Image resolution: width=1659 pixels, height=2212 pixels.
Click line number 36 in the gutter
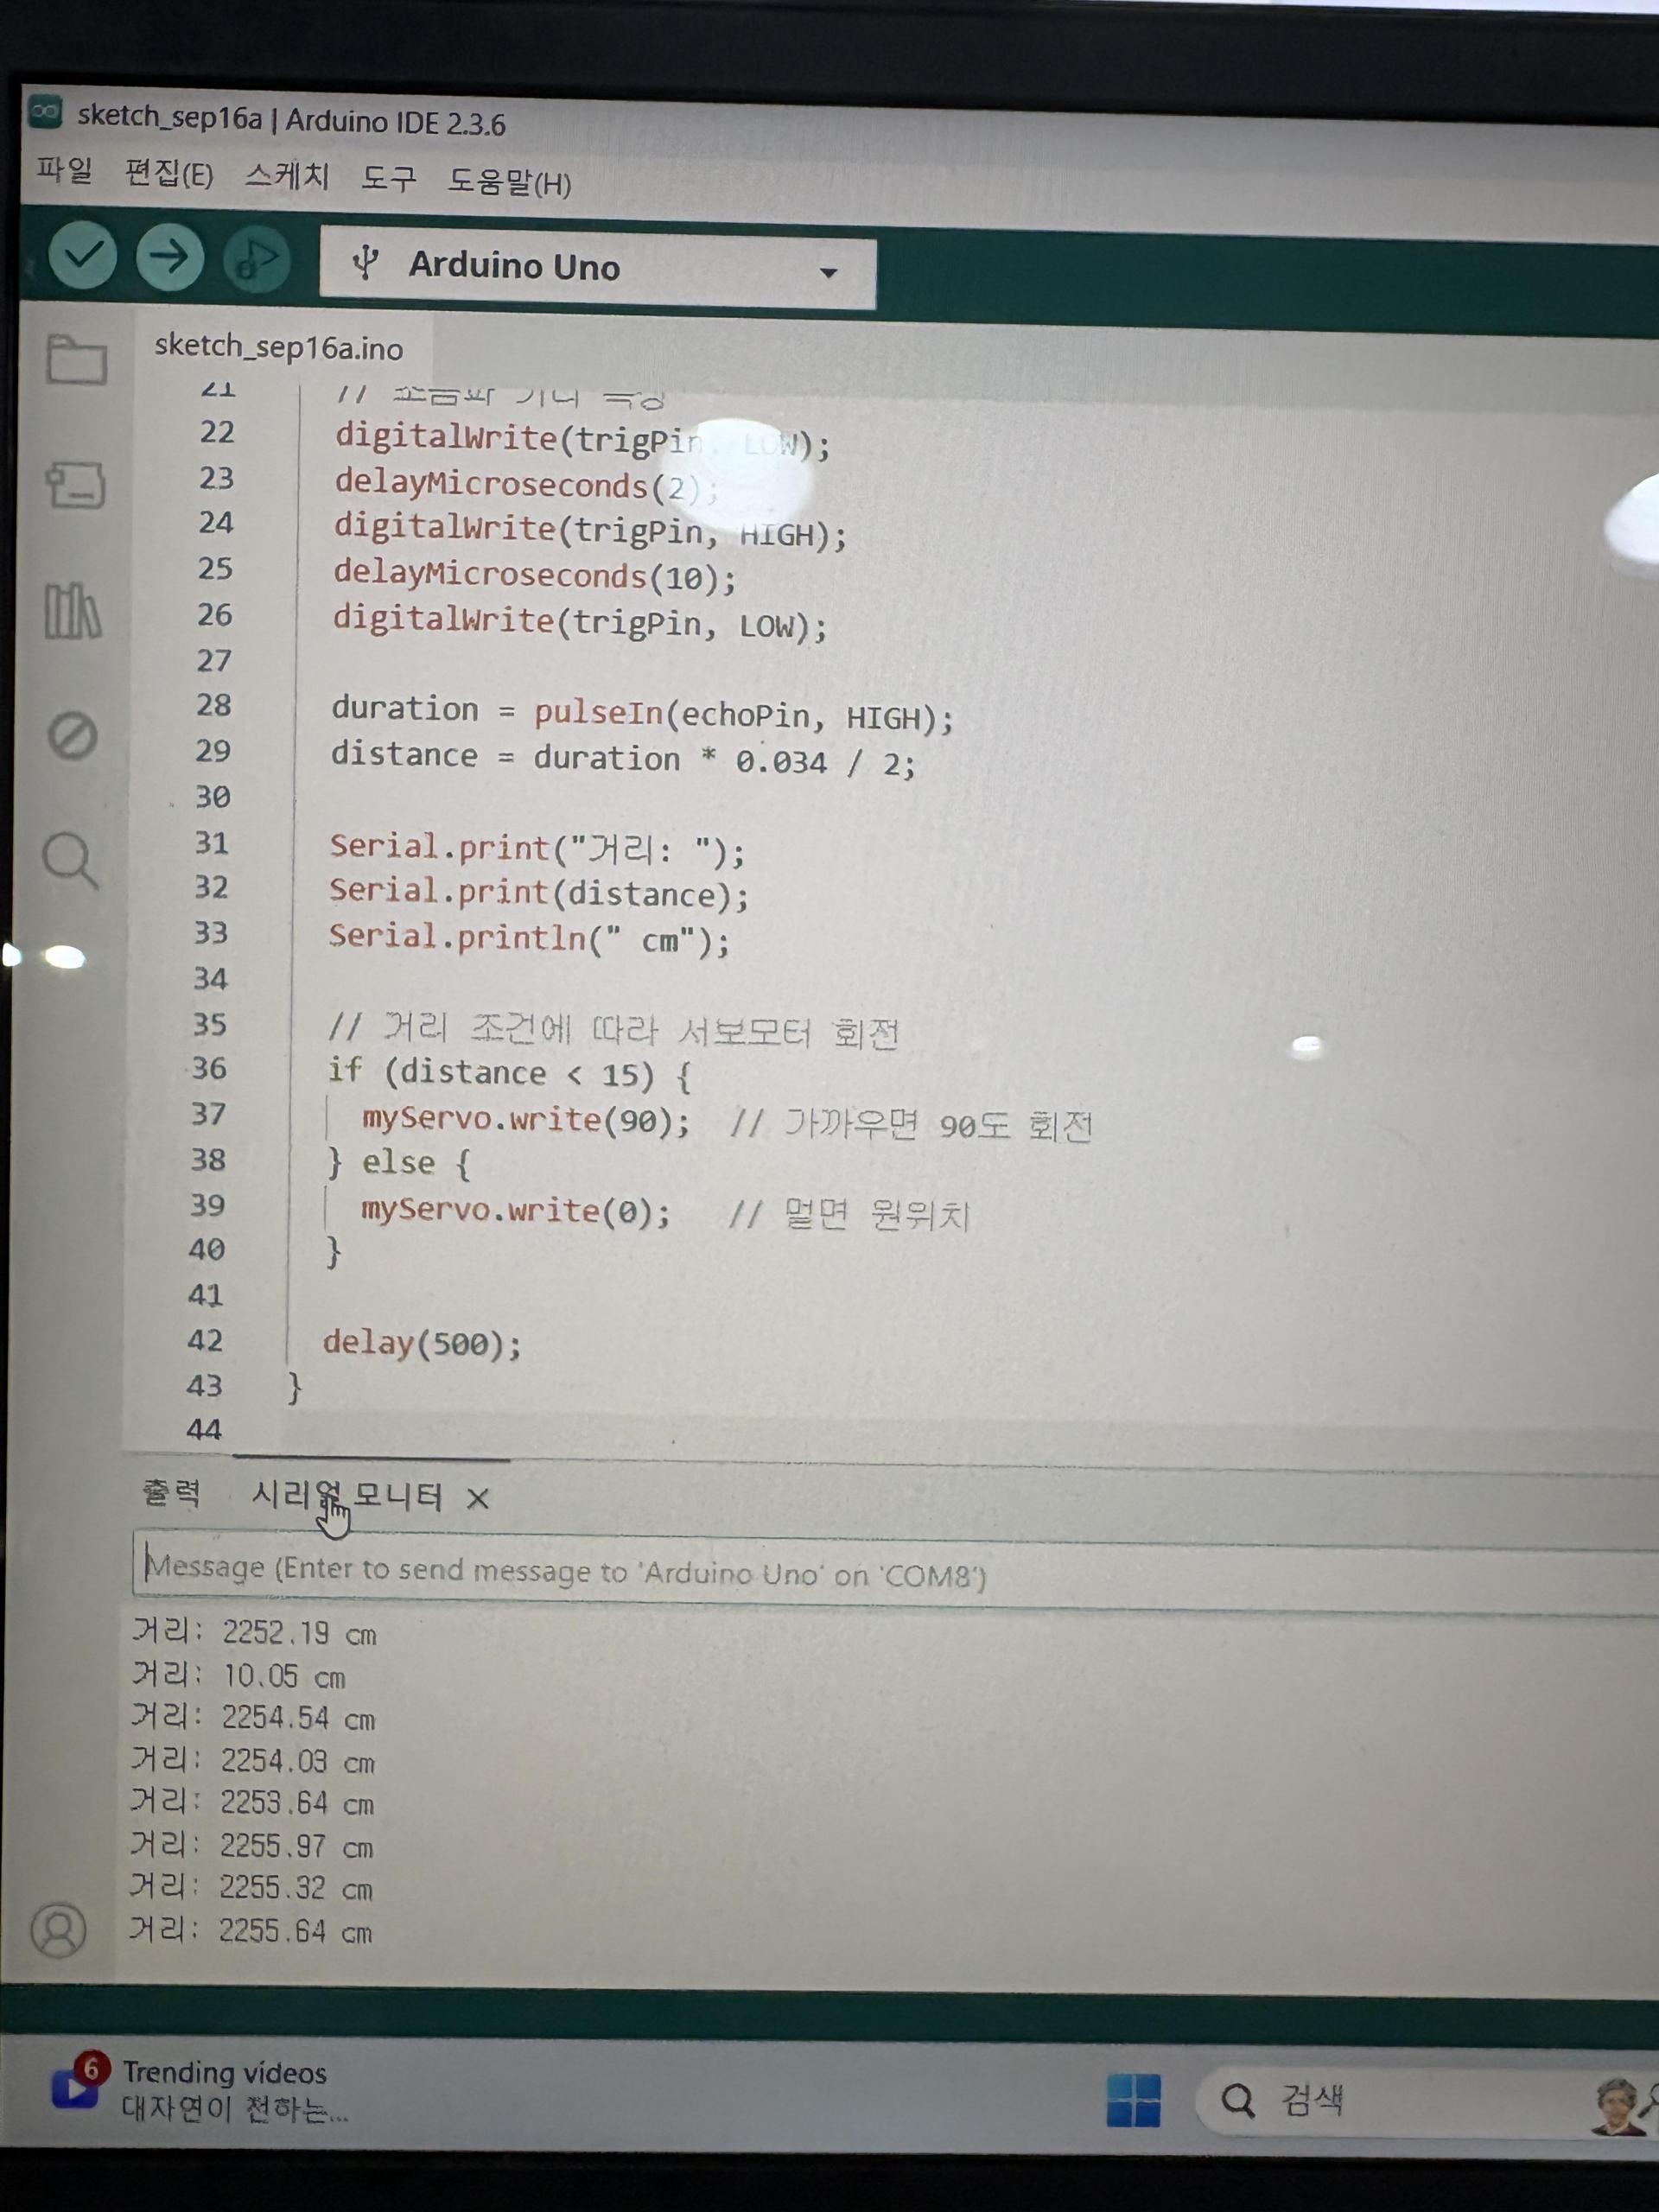[209, 1069]
